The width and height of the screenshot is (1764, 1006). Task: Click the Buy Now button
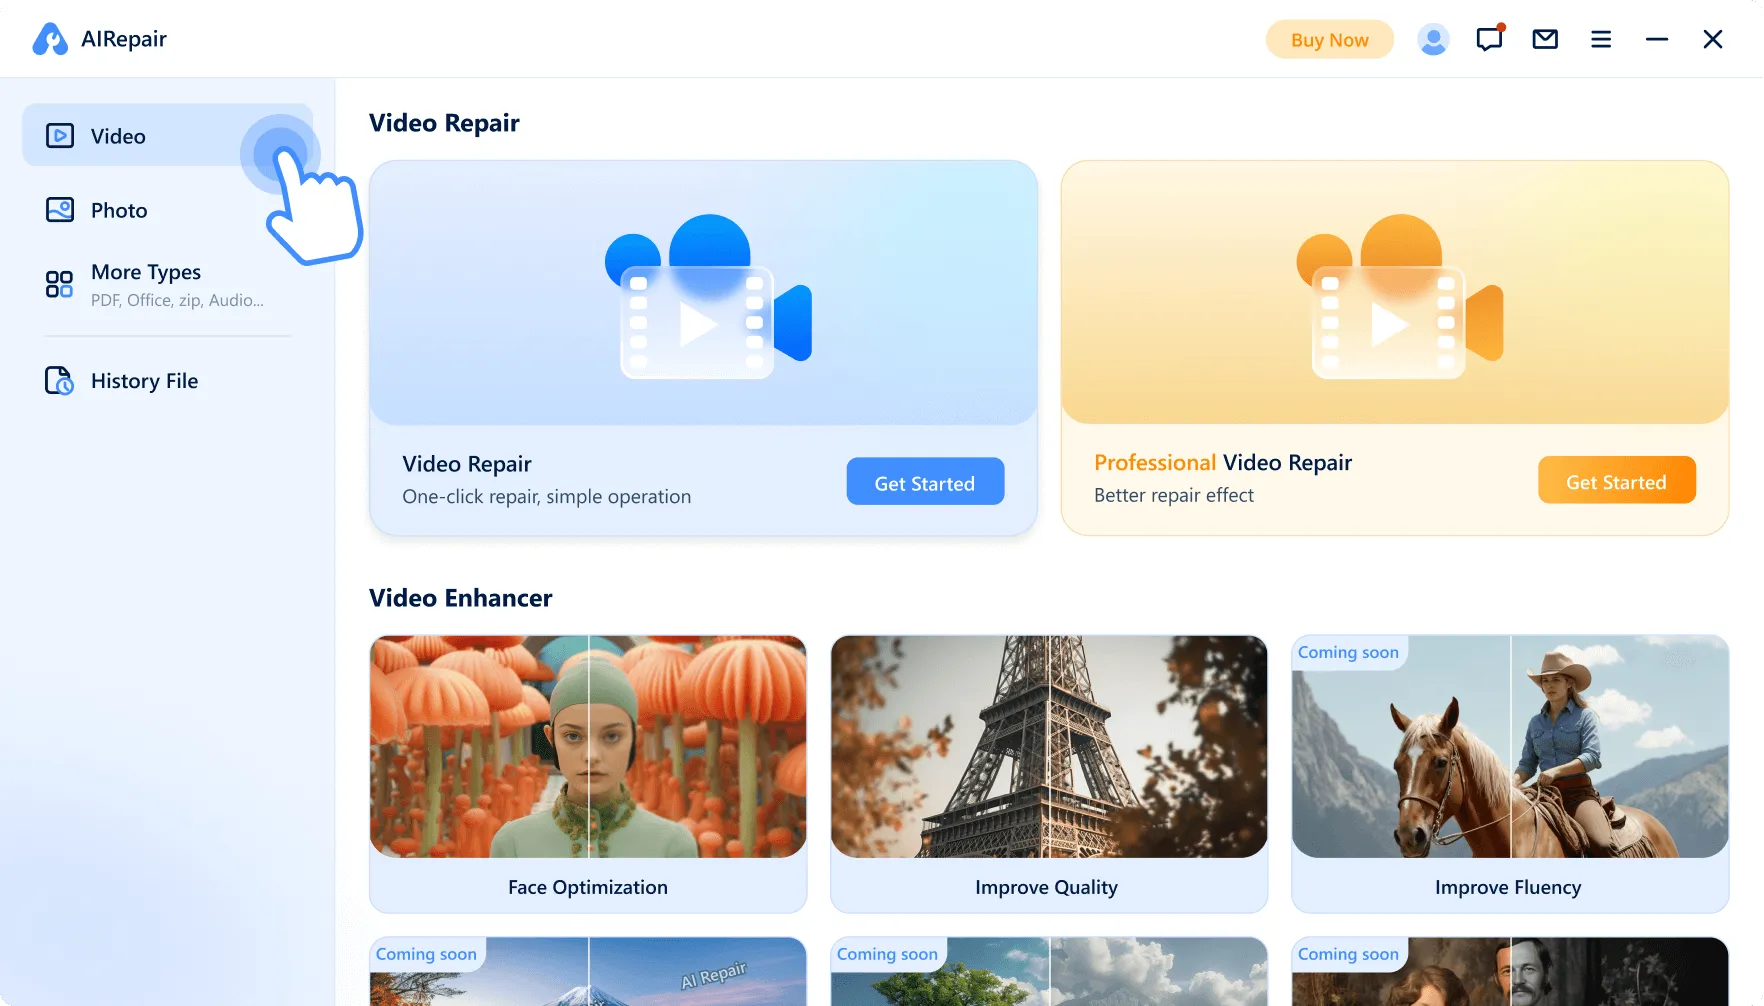[1329, 40]
